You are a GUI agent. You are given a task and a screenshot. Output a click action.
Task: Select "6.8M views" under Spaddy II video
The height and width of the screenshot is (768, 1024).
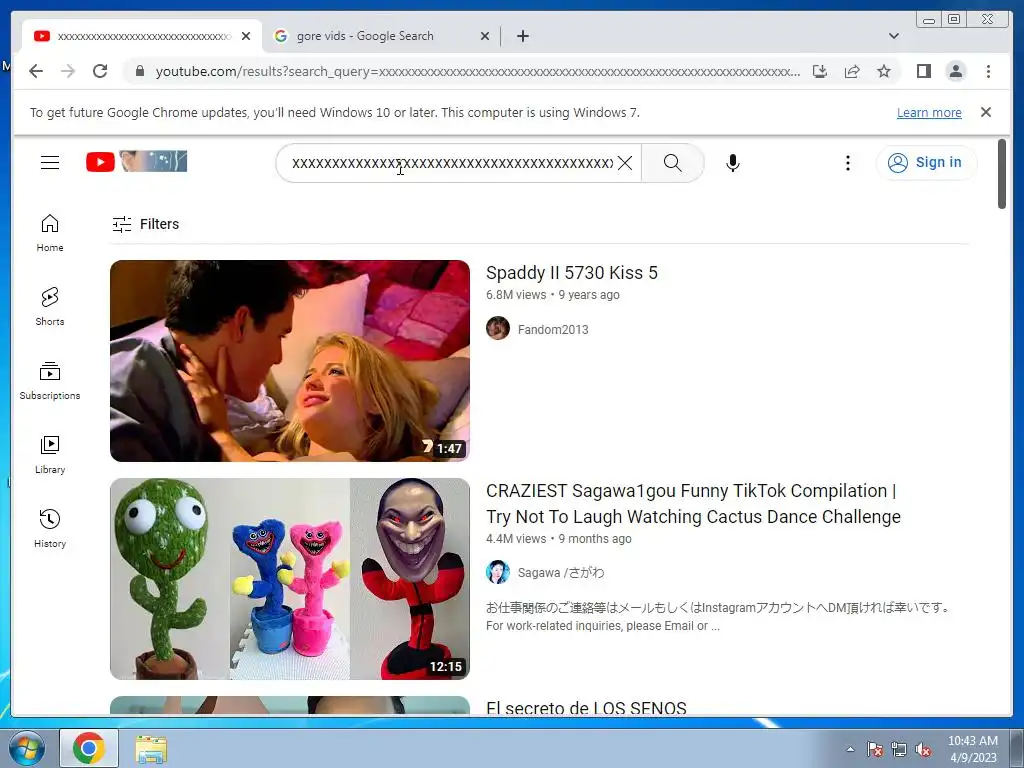pos(516,295)
